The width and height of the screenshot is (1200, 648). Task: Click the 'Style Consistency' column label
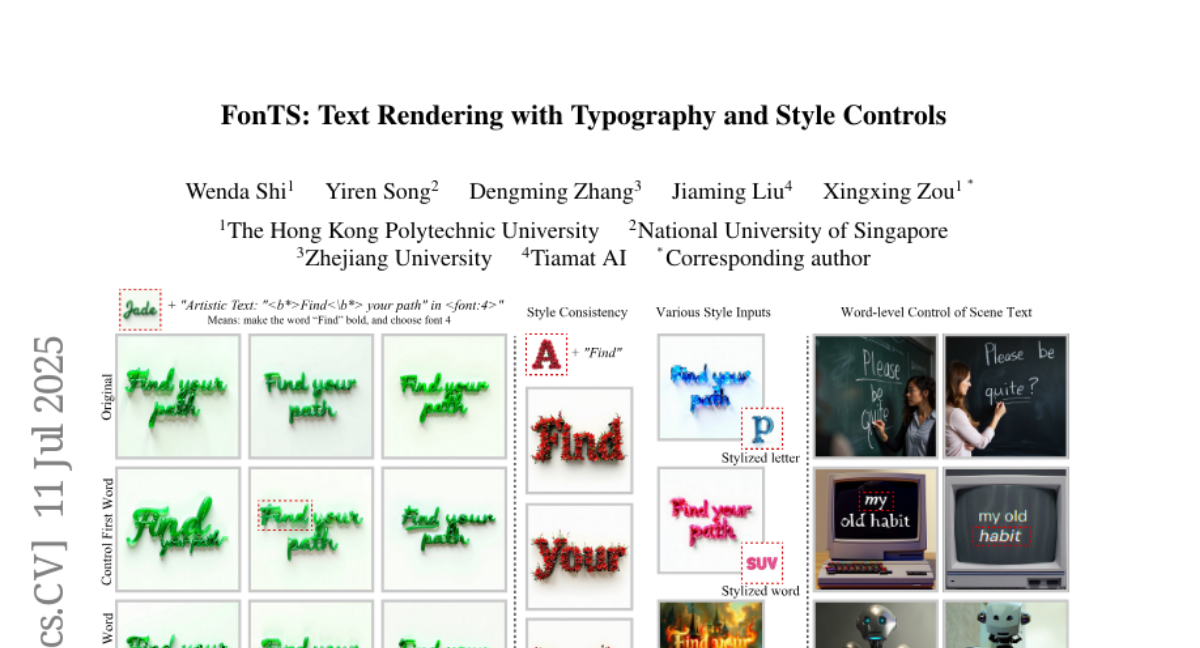point(577,312)
